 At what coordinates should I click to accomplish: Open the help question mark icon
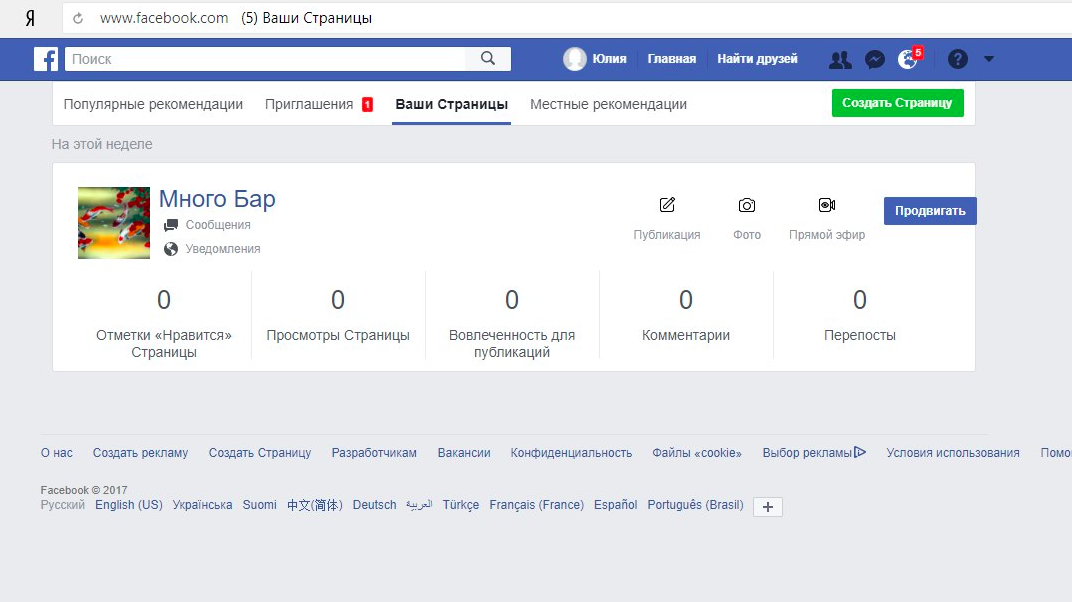[957, 60]
